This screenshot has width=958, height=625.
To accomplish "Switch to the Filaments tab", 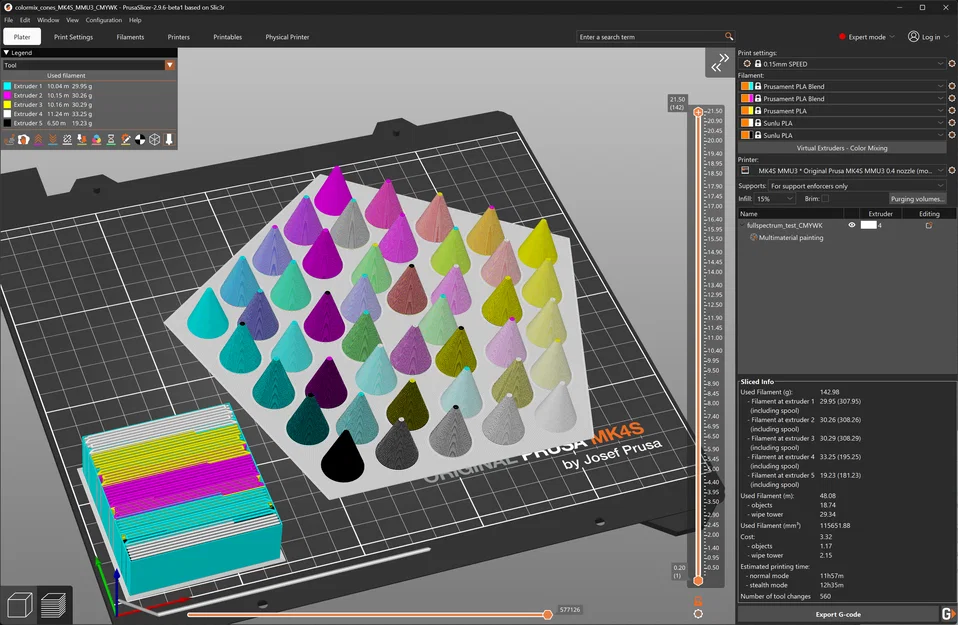I will (130, 37).
